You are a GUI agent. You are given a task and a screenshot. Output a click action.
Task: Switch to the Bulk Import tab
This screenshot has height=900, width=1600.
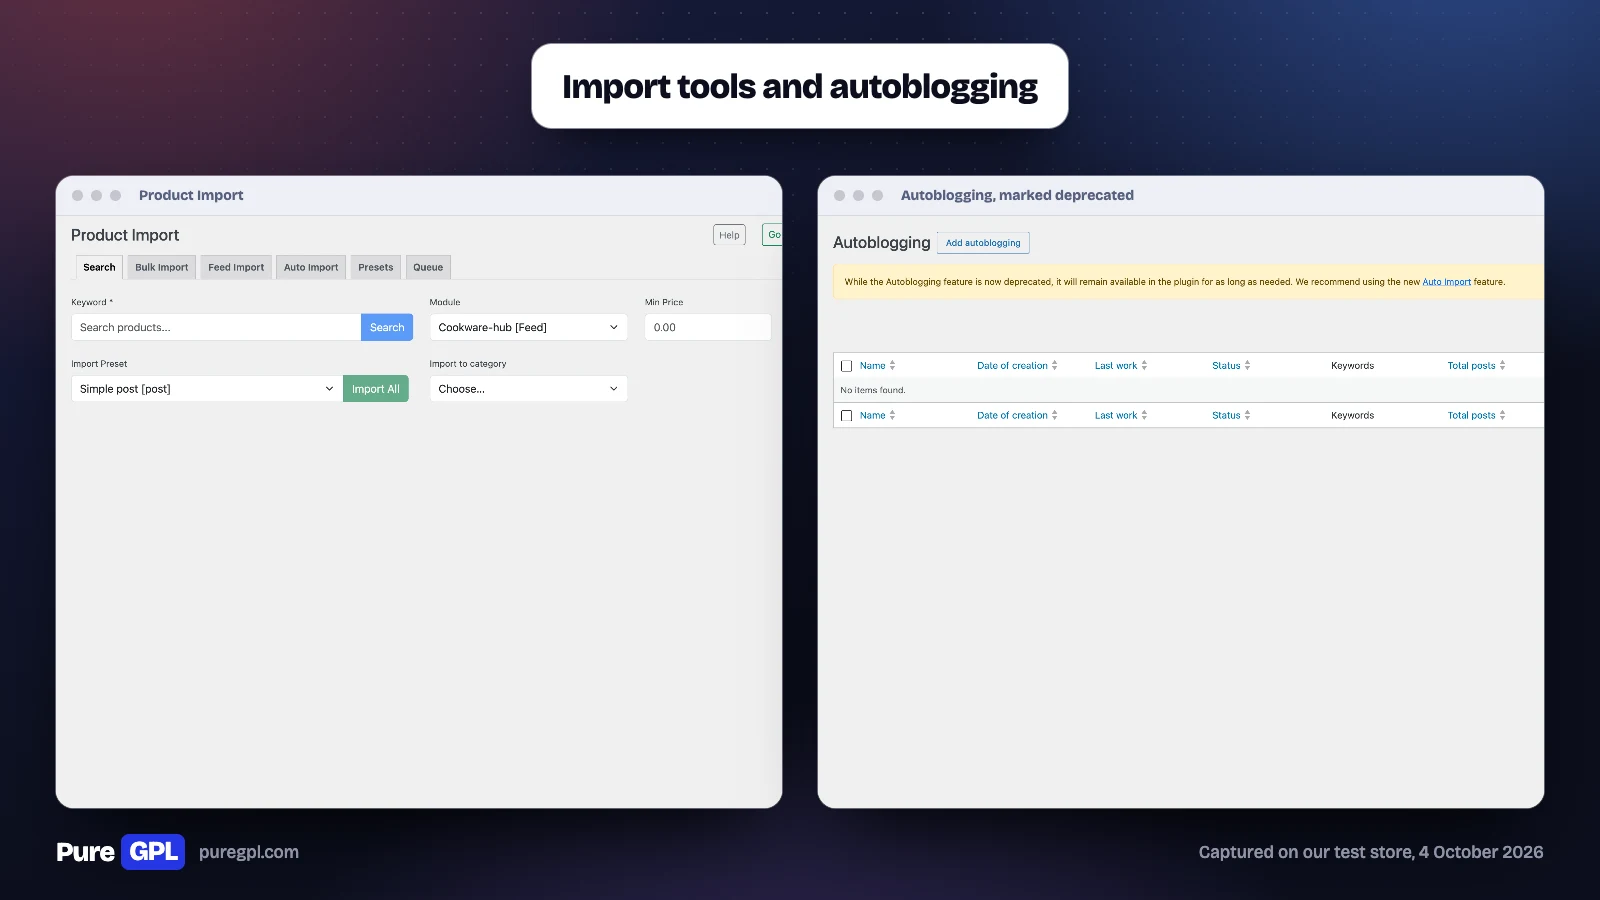pos(161,267)
